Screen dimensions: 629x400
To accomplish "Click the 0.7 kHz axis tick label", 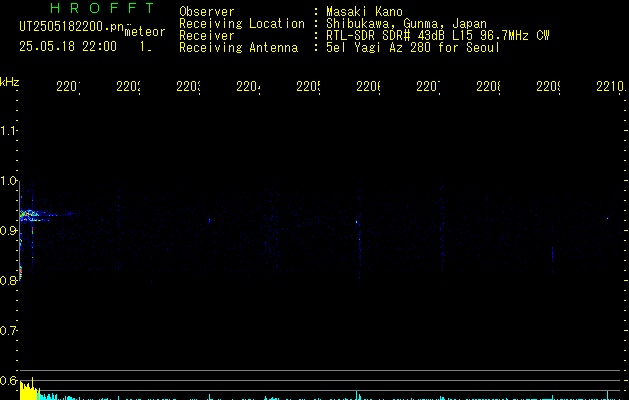I will coord(8,331).
